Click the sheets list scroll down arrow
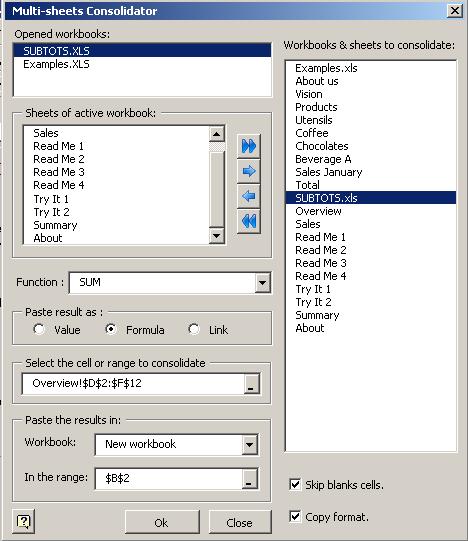This screenshot has height=541, width=468. point(217,236)
